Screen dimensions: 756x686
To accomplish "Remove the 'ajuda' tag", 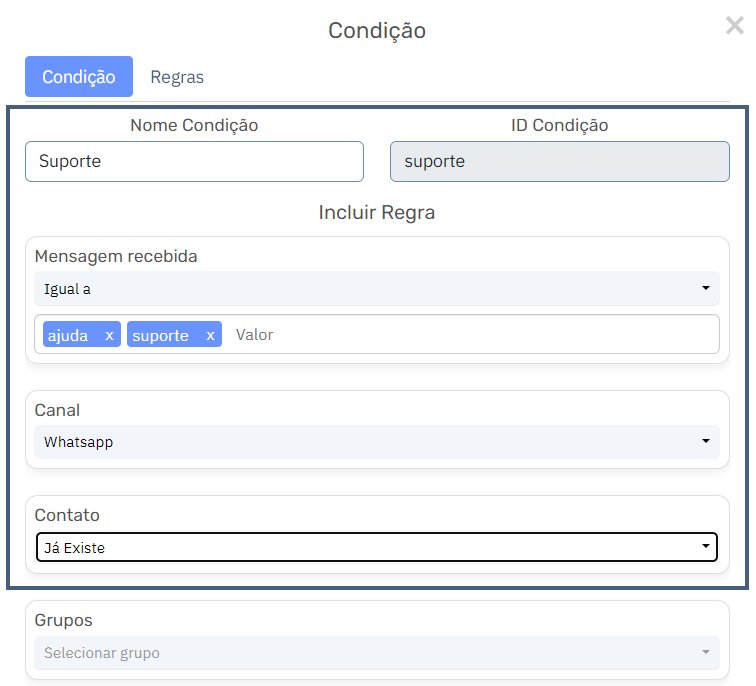I will pyautogui.click(x=109, y=335).
